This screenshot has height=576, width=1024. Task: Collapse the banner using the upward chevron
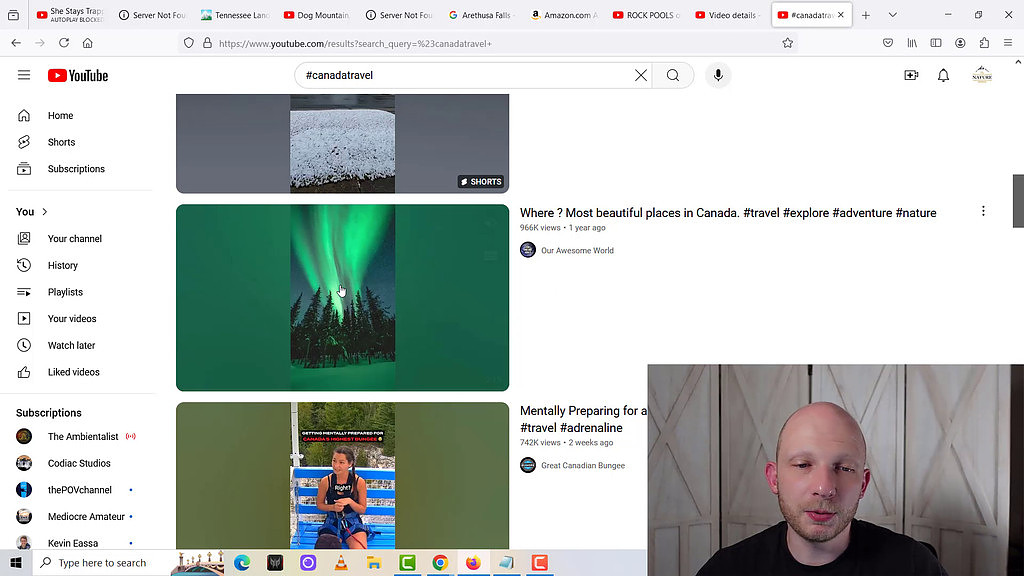point(1016,60)
